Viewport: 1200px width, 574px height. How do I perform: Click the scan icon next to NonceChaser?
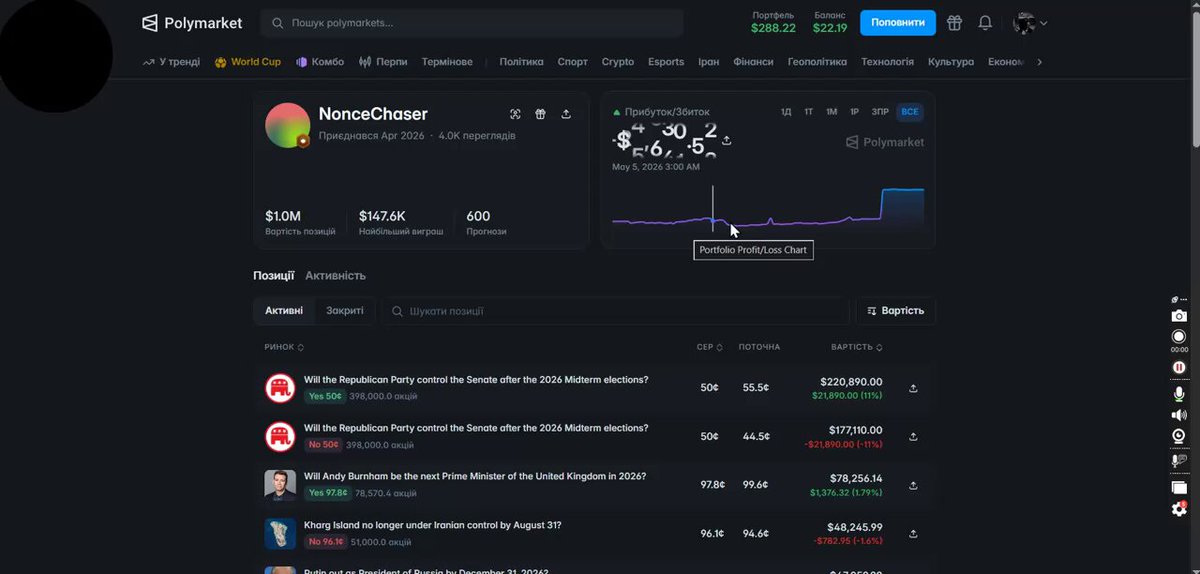(x=515, y=114)
